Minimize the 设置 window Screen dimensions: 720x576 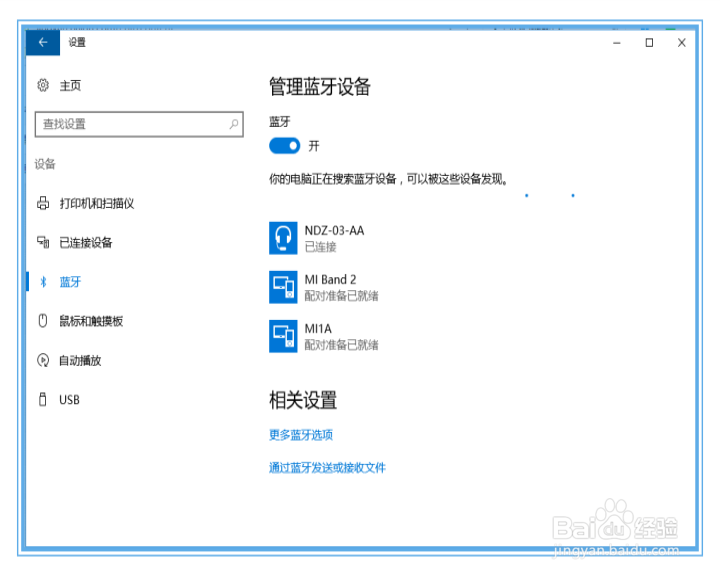[617, 43]
